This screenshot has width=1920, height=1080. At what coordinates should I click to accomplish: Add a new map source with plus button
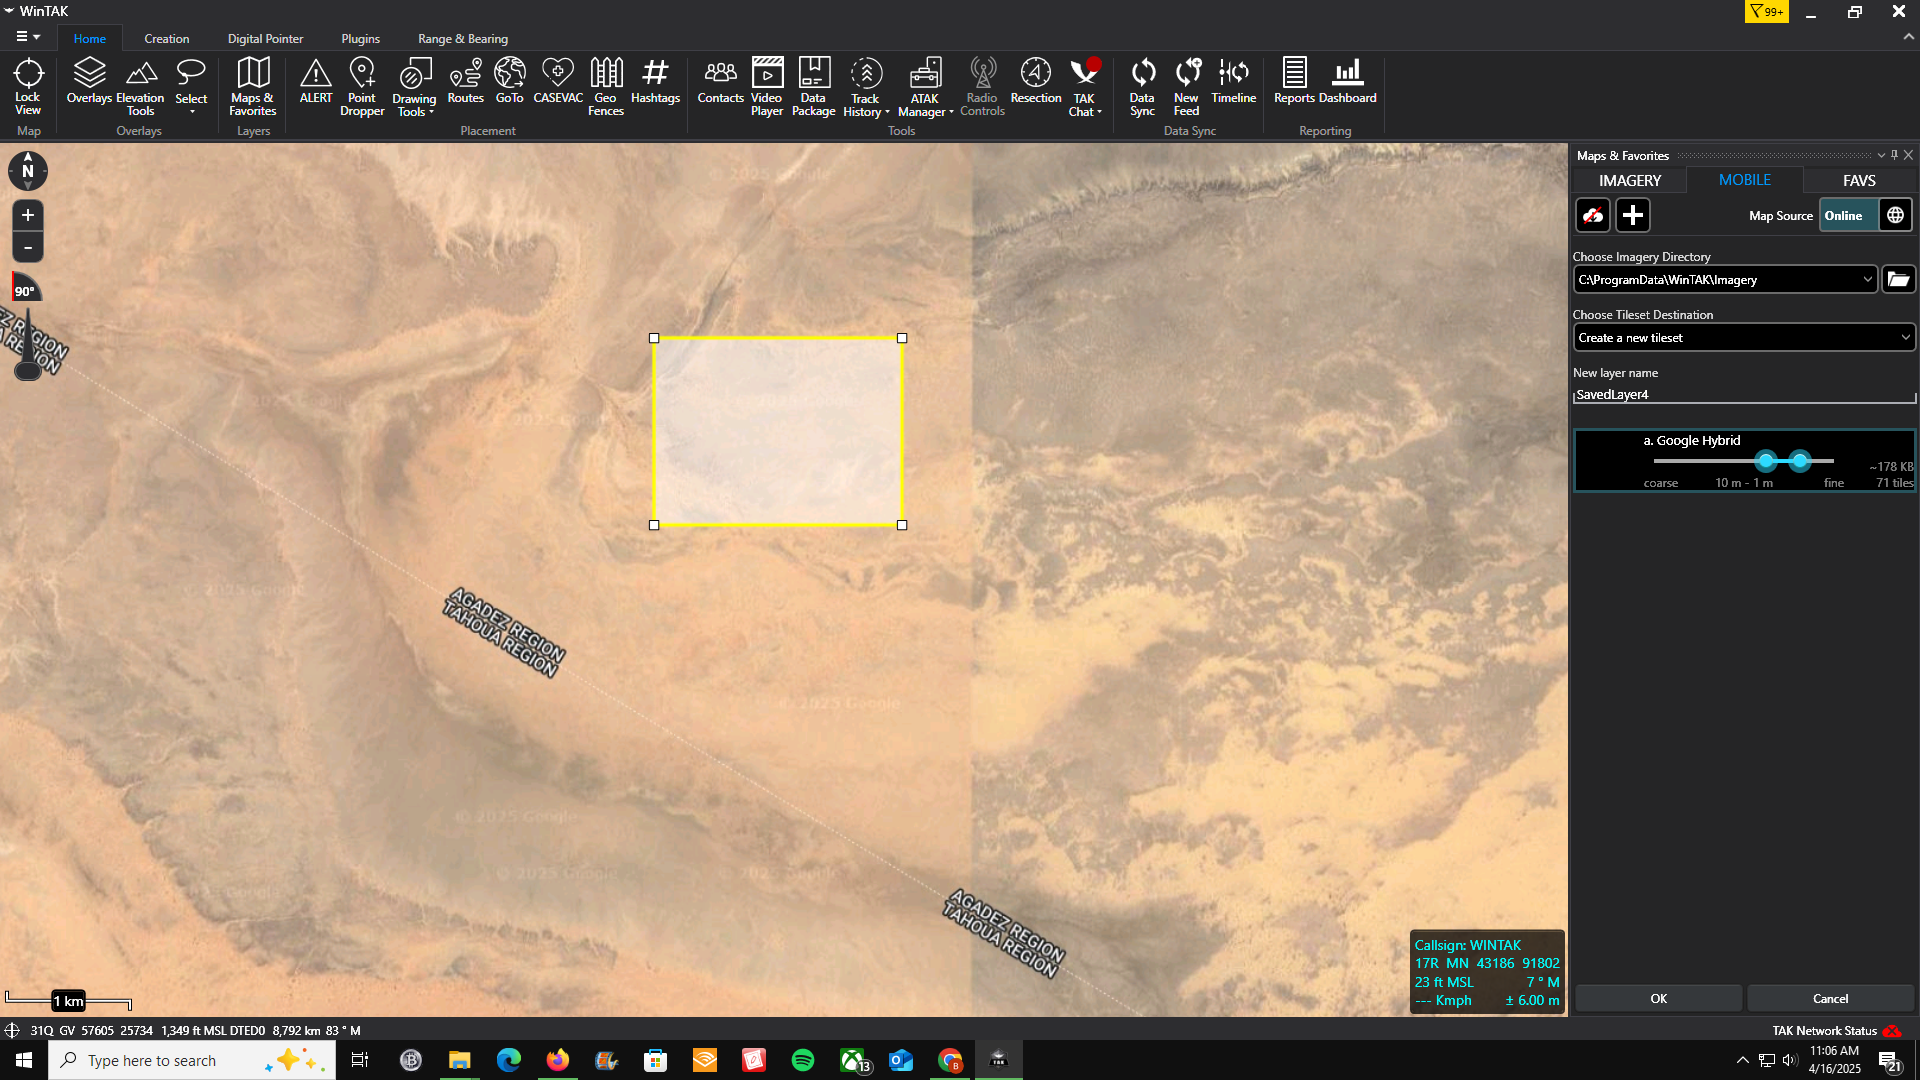tap(1633, 215)
